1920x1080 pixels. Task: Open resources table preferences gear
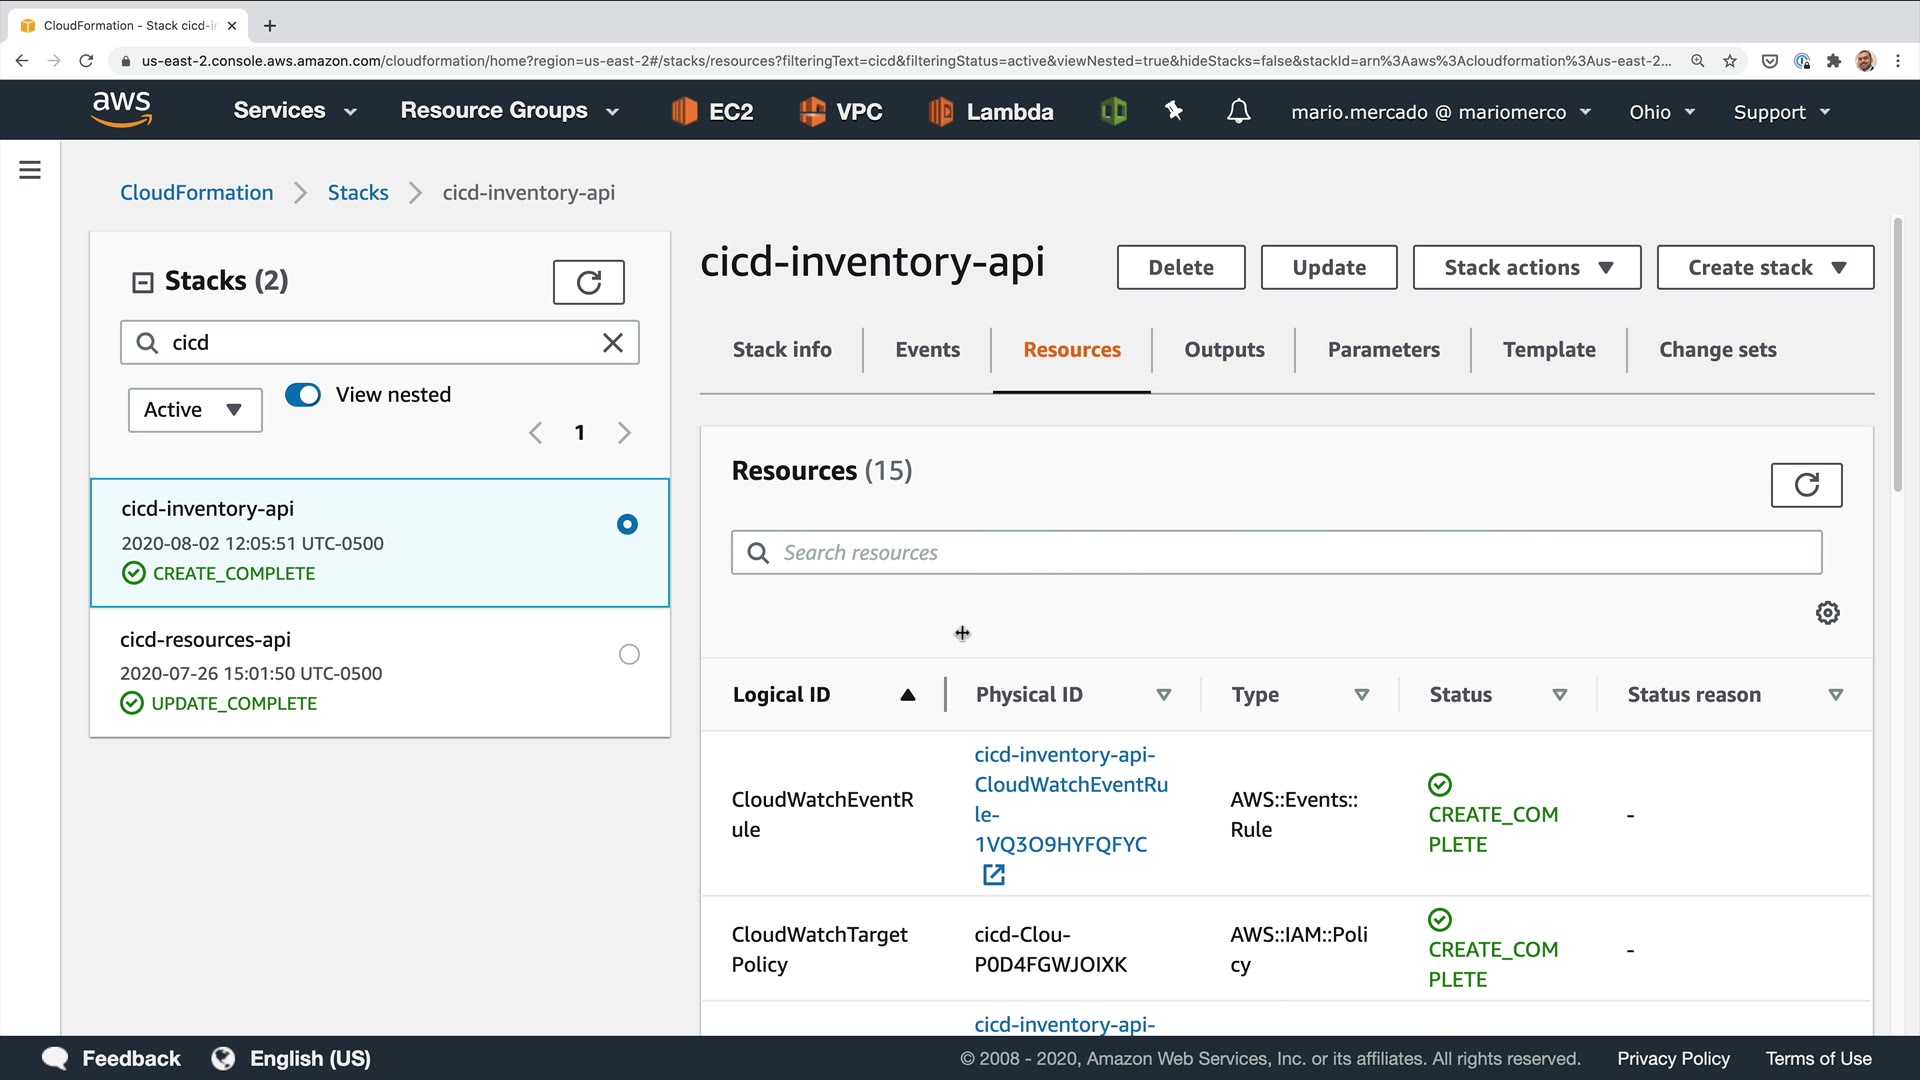1827,613
